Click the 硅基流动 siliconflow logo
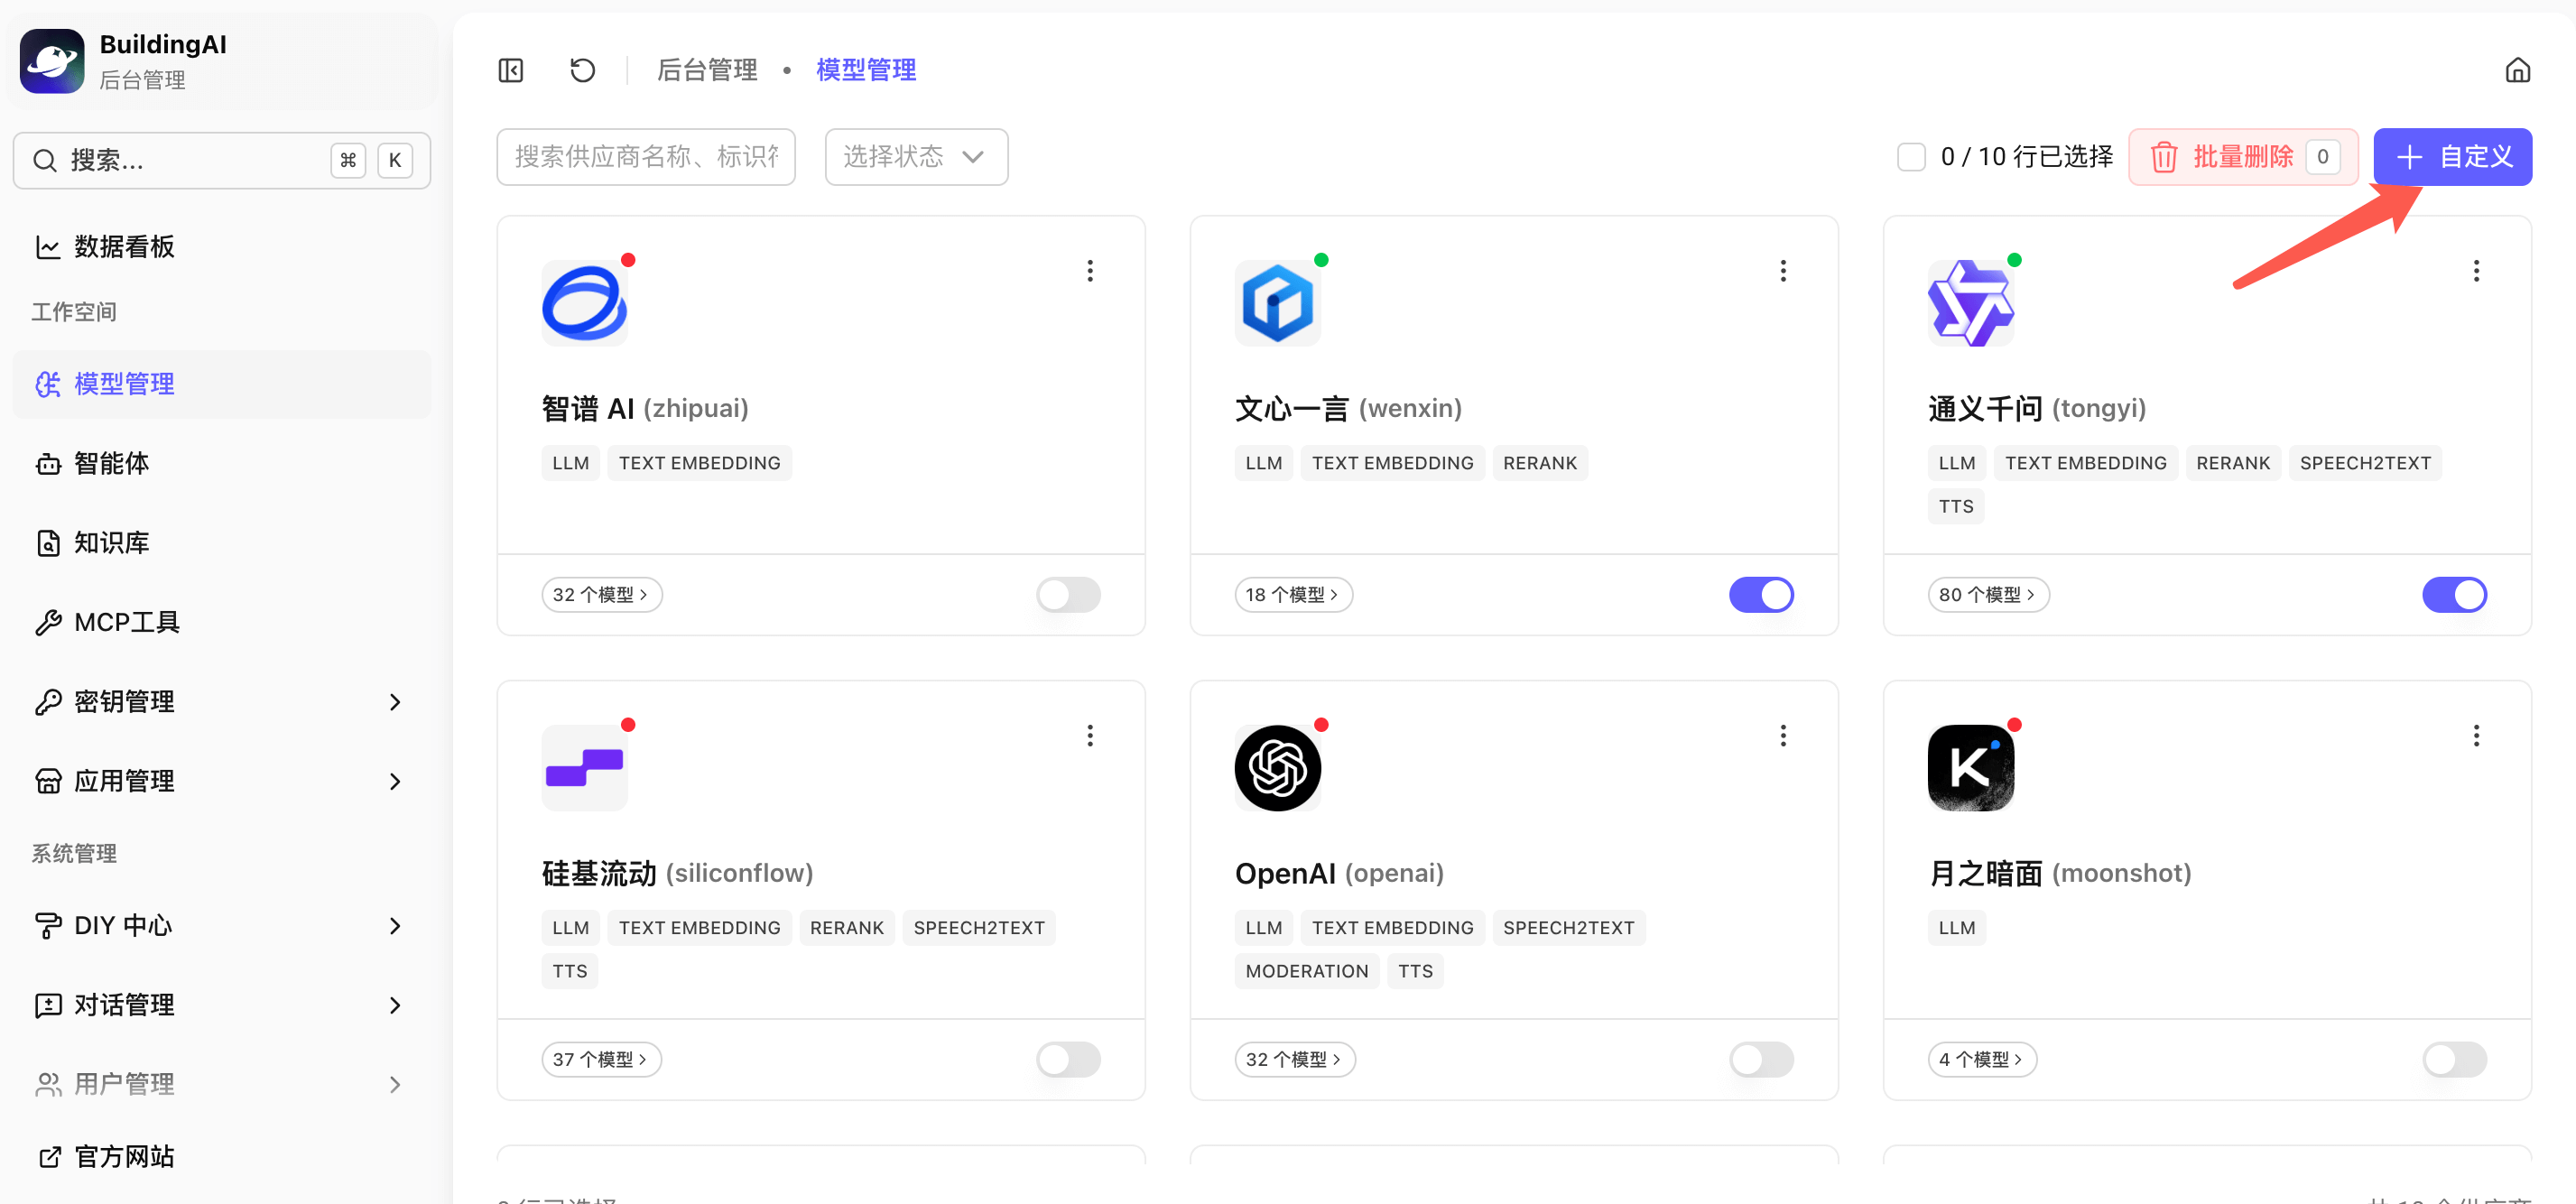 click(x=584, y=768)
